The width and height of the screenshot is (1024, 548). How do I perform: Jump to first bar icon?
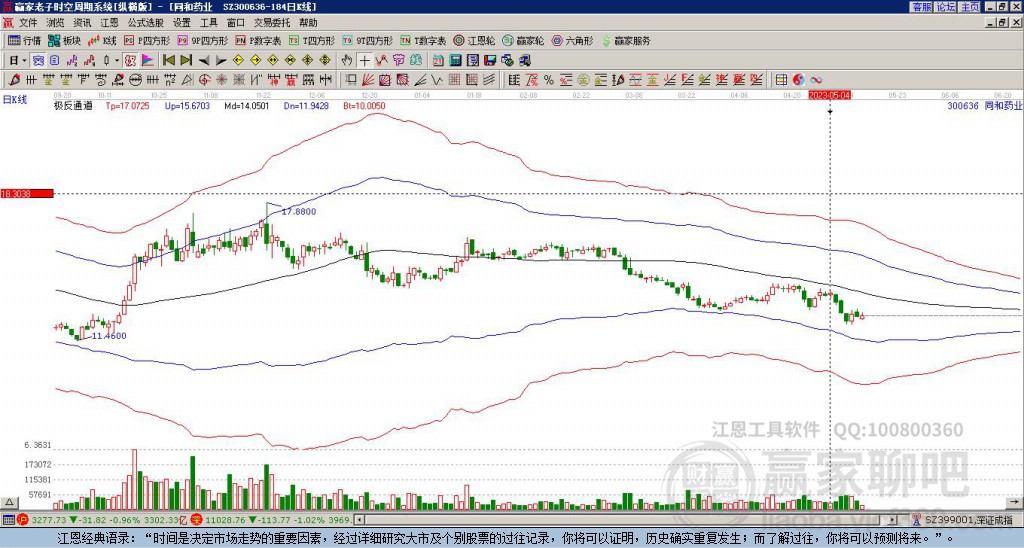pyautogui.click(x=168, y=60)
